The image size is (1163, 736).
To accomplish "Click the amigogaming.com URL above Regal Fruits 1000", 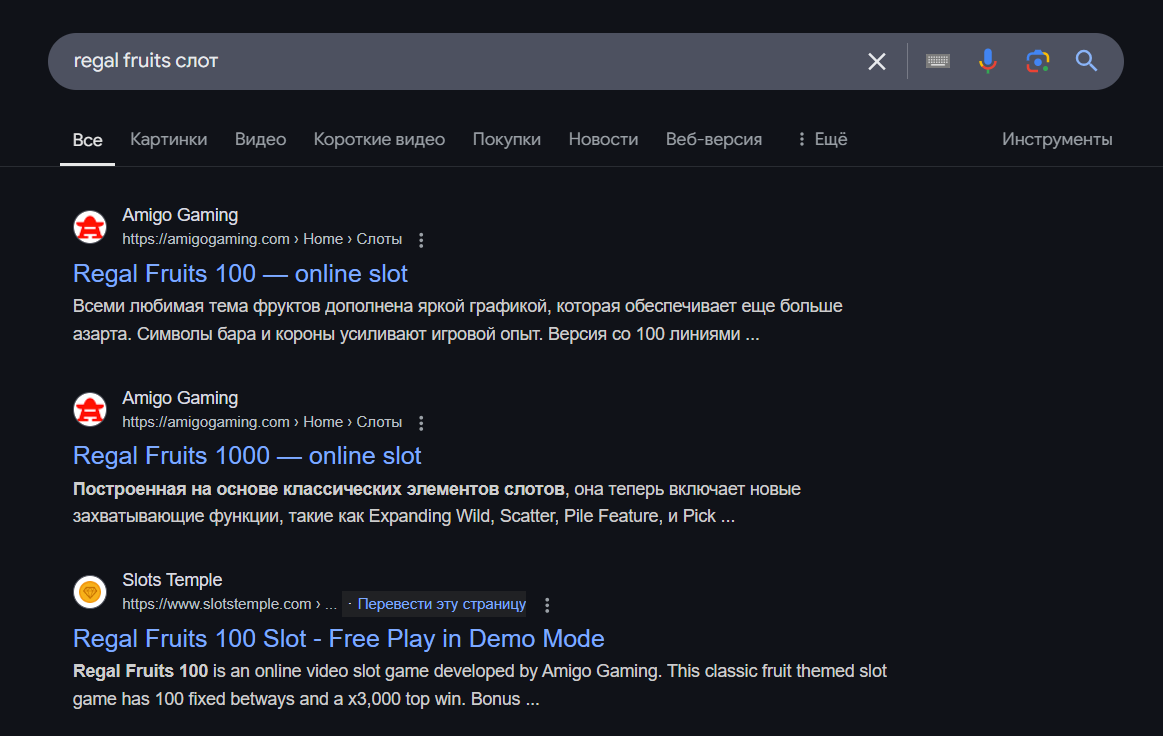I will coord(262,422).
